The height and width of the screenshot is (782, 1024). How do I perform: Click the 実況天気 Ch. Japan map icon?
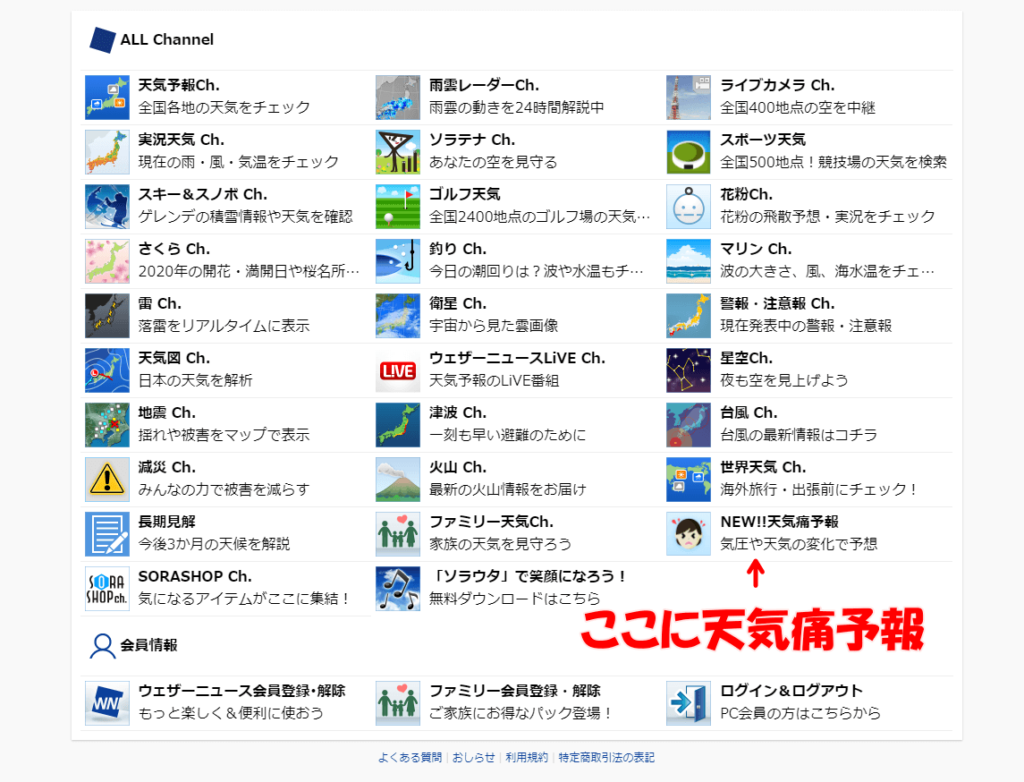click(107, 152)
